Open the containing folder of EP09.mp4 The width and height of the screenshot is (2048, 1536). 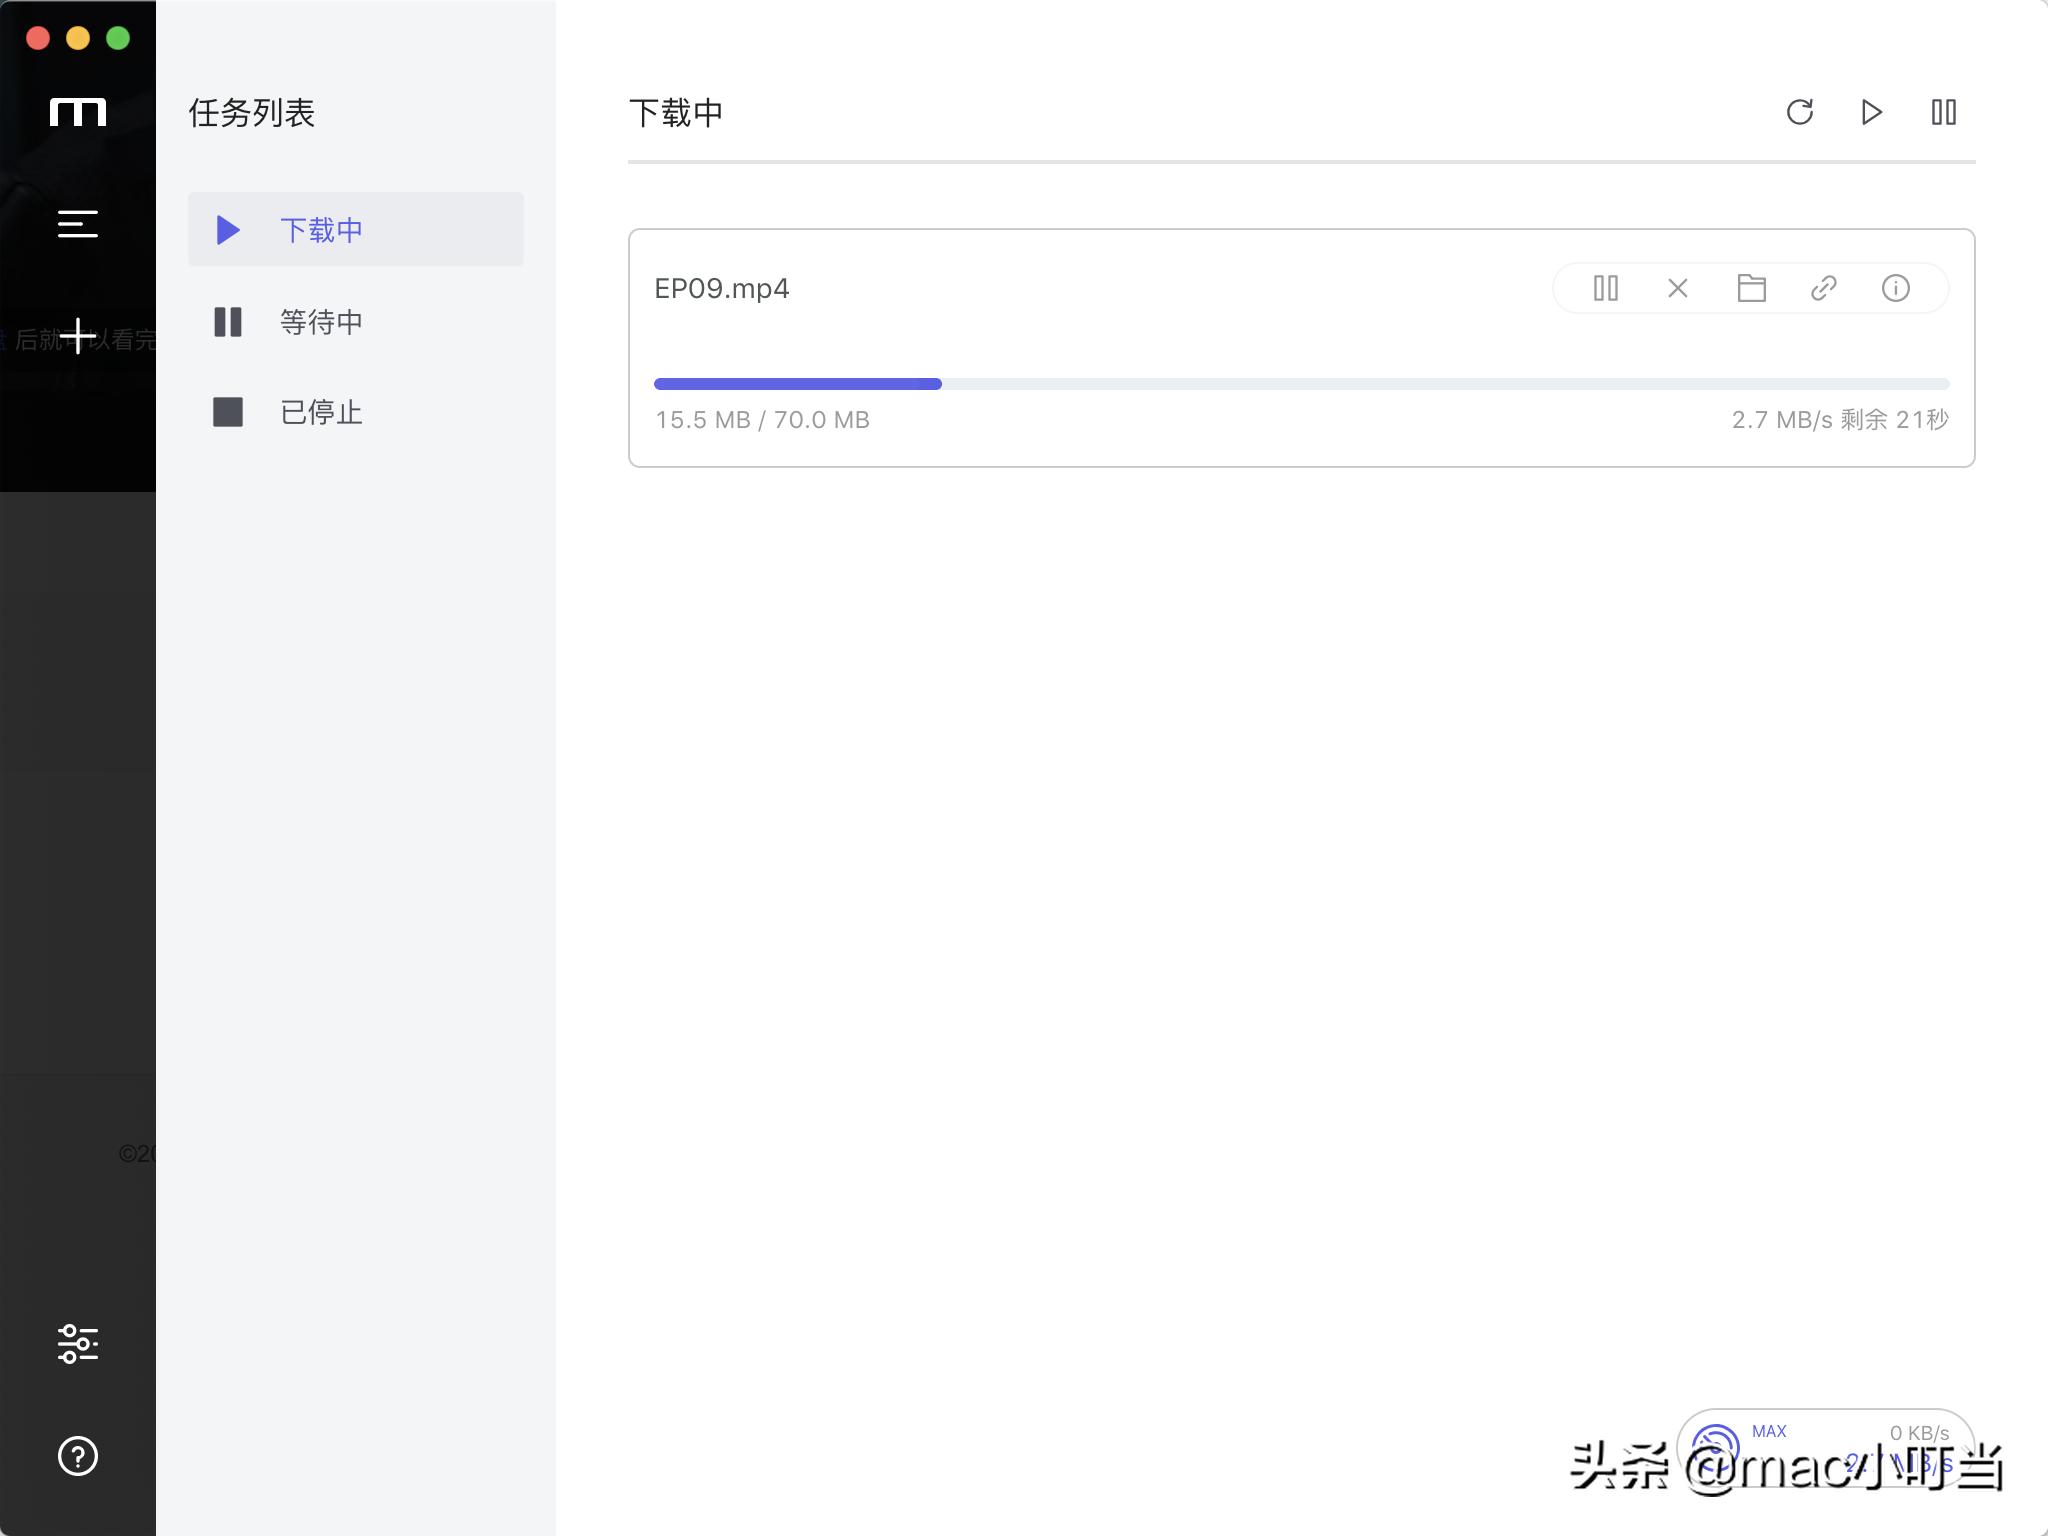pos(1751,288)
